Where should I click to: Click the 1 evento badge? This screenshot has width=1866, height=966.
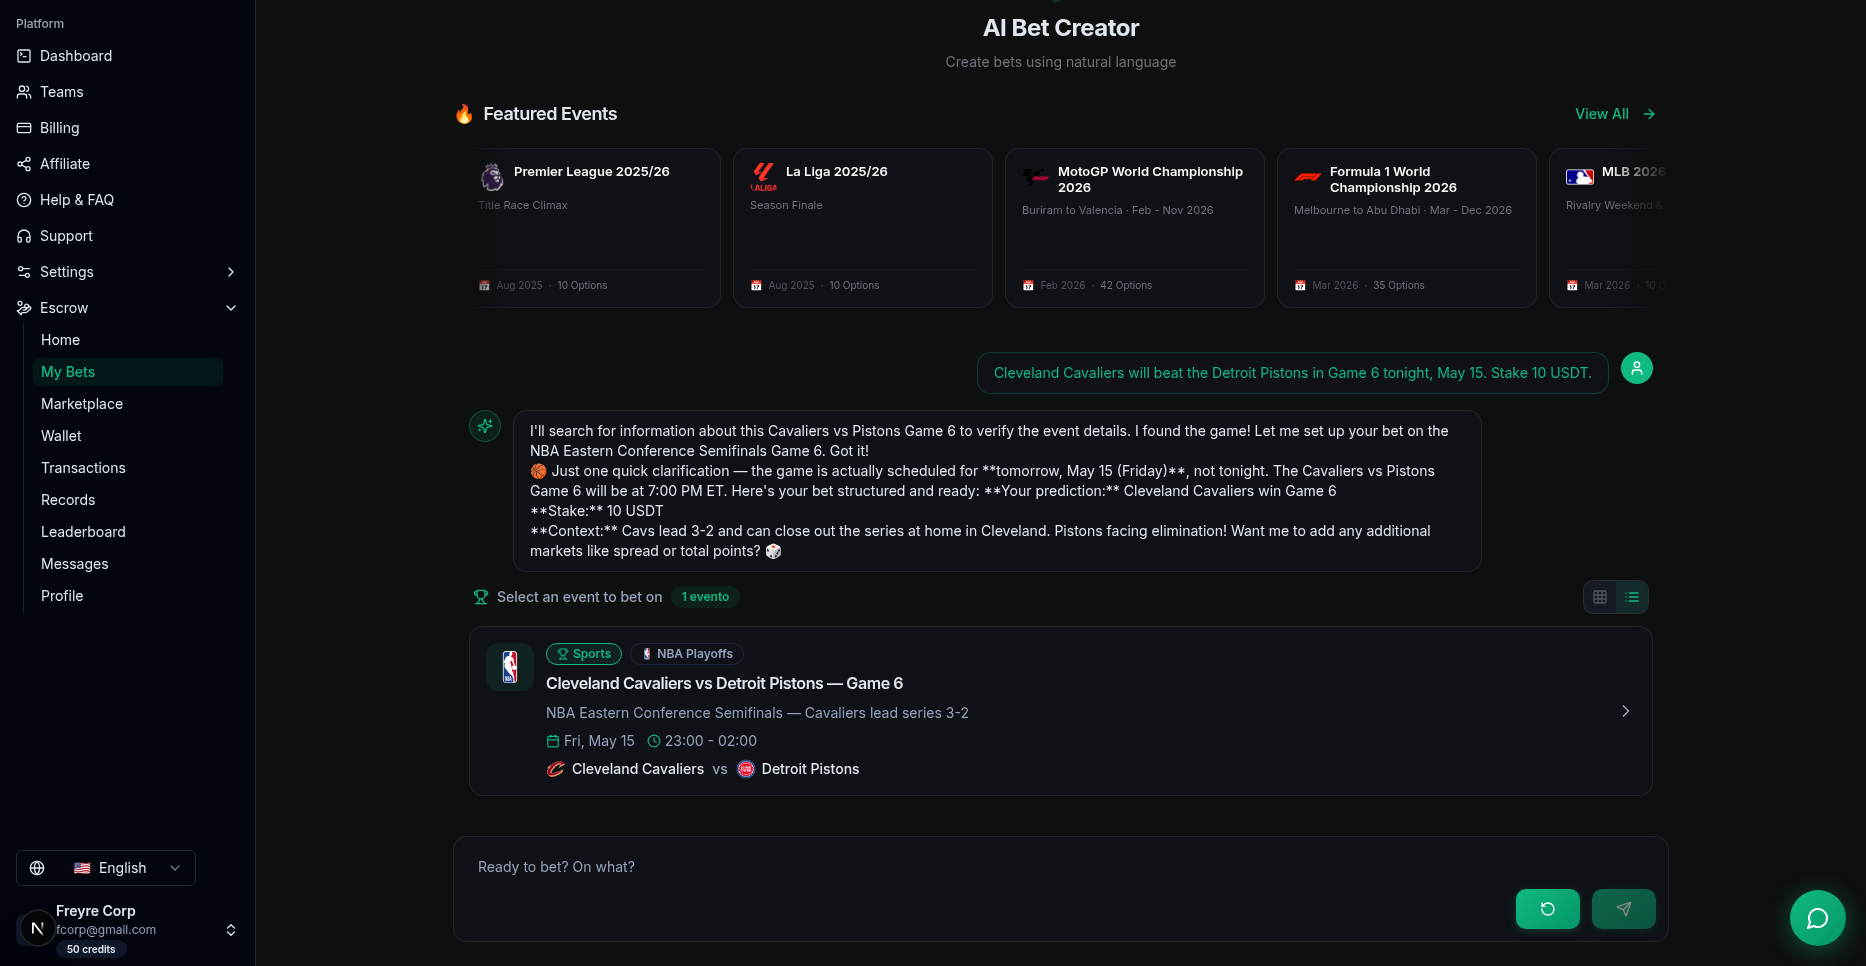point(705,597)
